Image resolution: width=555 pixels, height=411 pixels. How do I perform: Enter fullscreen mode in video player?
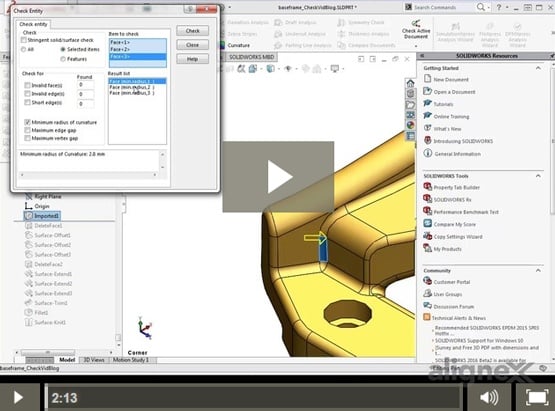pos(537,398)
